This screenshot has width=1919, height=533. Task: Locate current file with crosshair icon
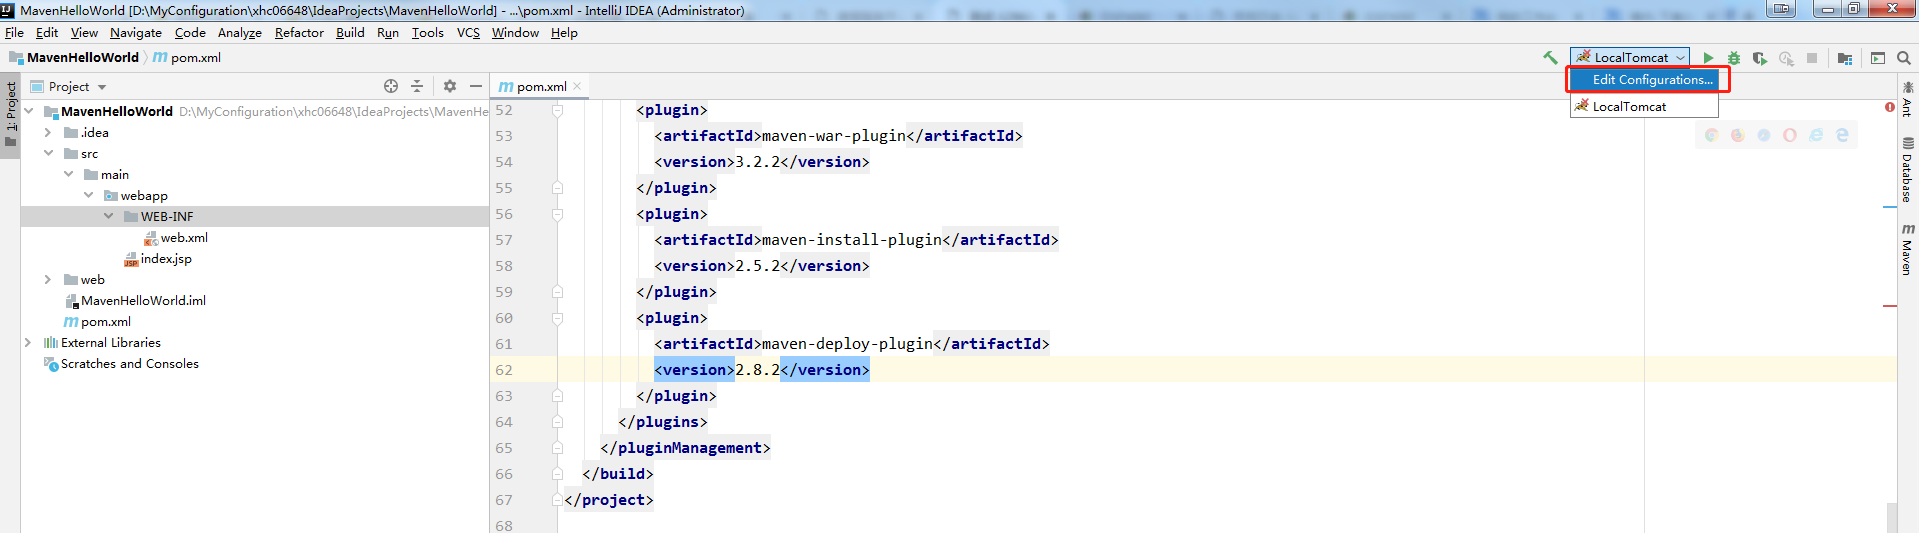pos(391,86)
